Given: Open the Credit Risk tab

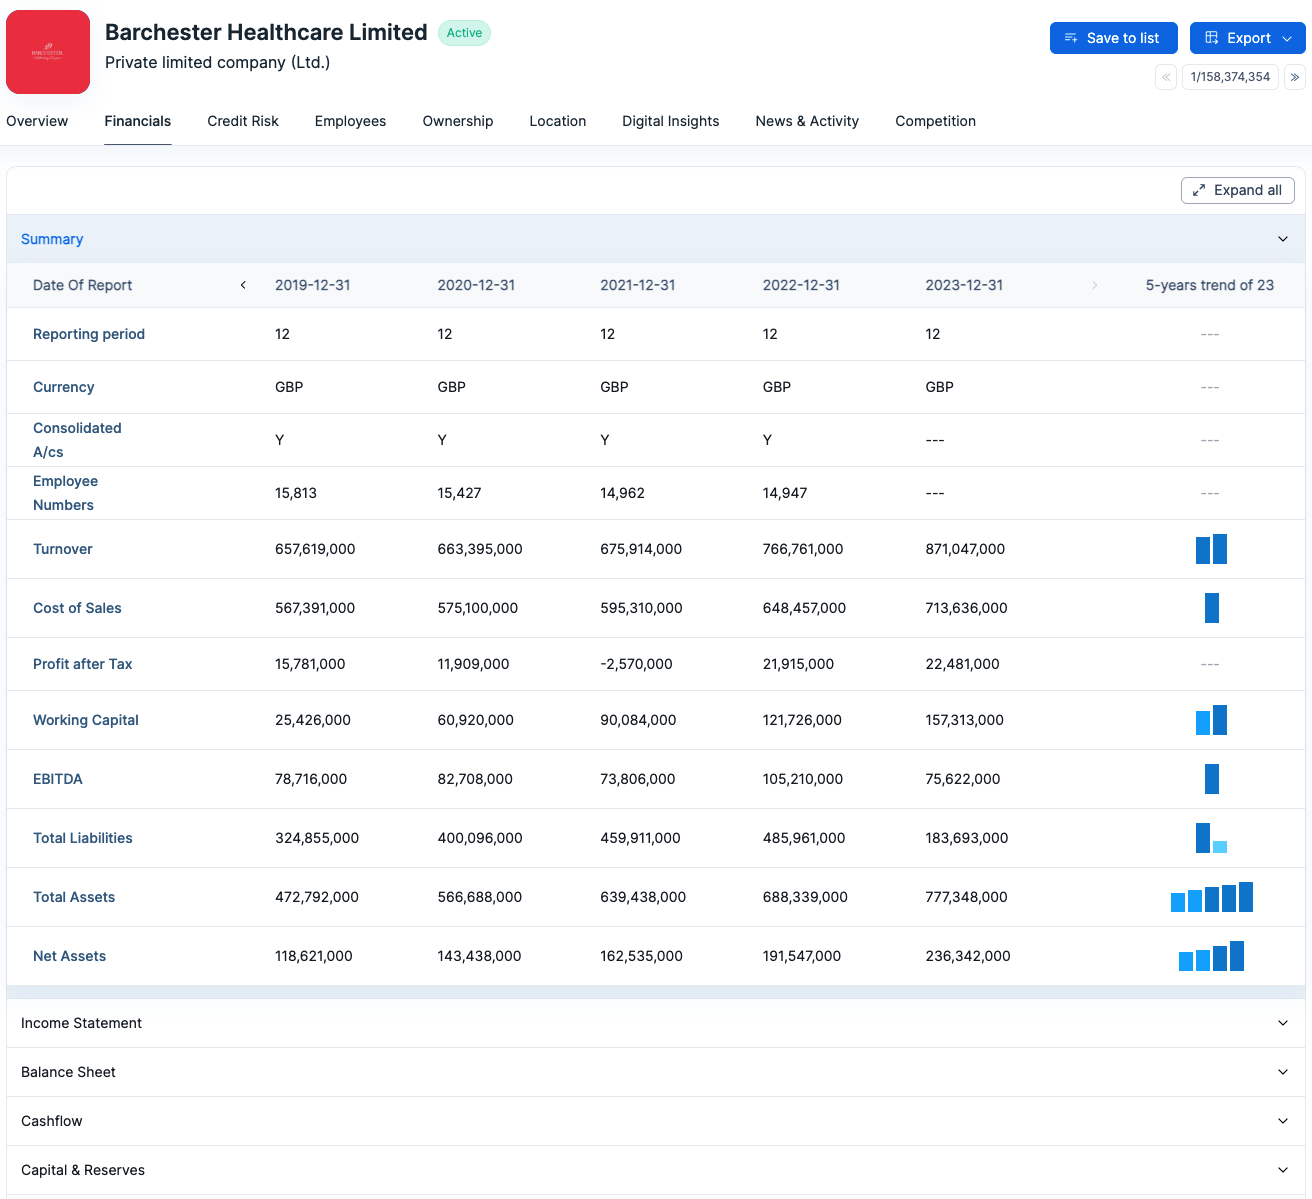Looking at the screenshot, I should pos(243,121).
